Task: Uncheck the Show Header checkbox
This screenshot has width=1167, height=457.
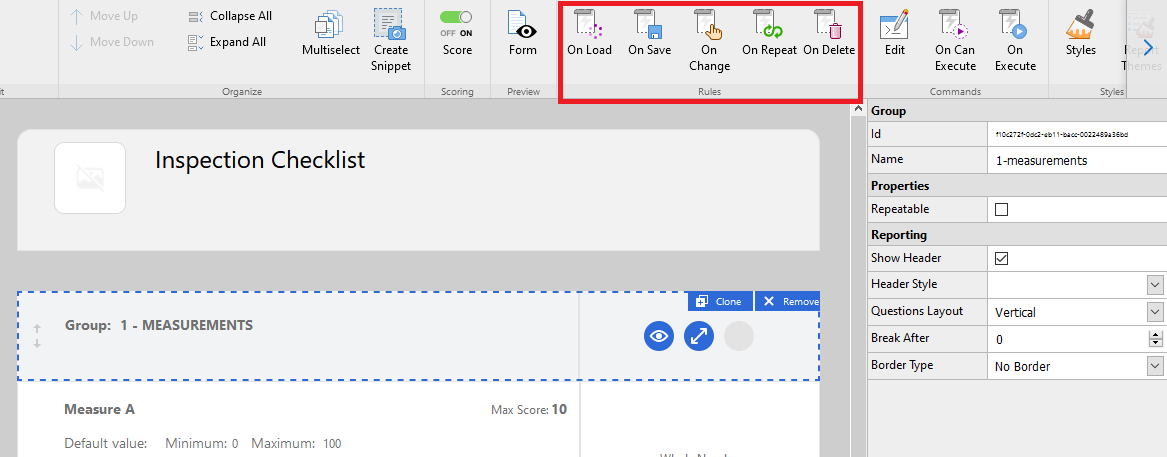Action: pyautogui.click(x=1001, y=258)
